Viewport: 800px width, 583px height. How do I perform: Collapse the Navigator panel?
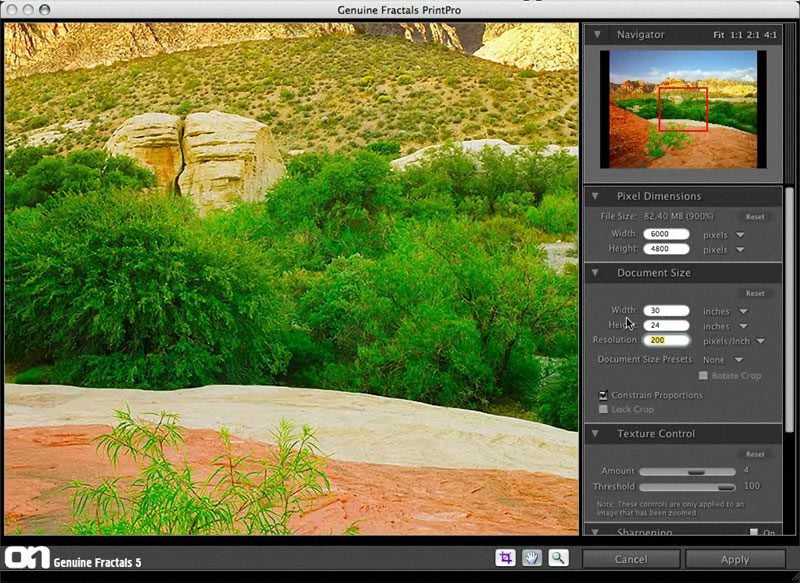597,34
